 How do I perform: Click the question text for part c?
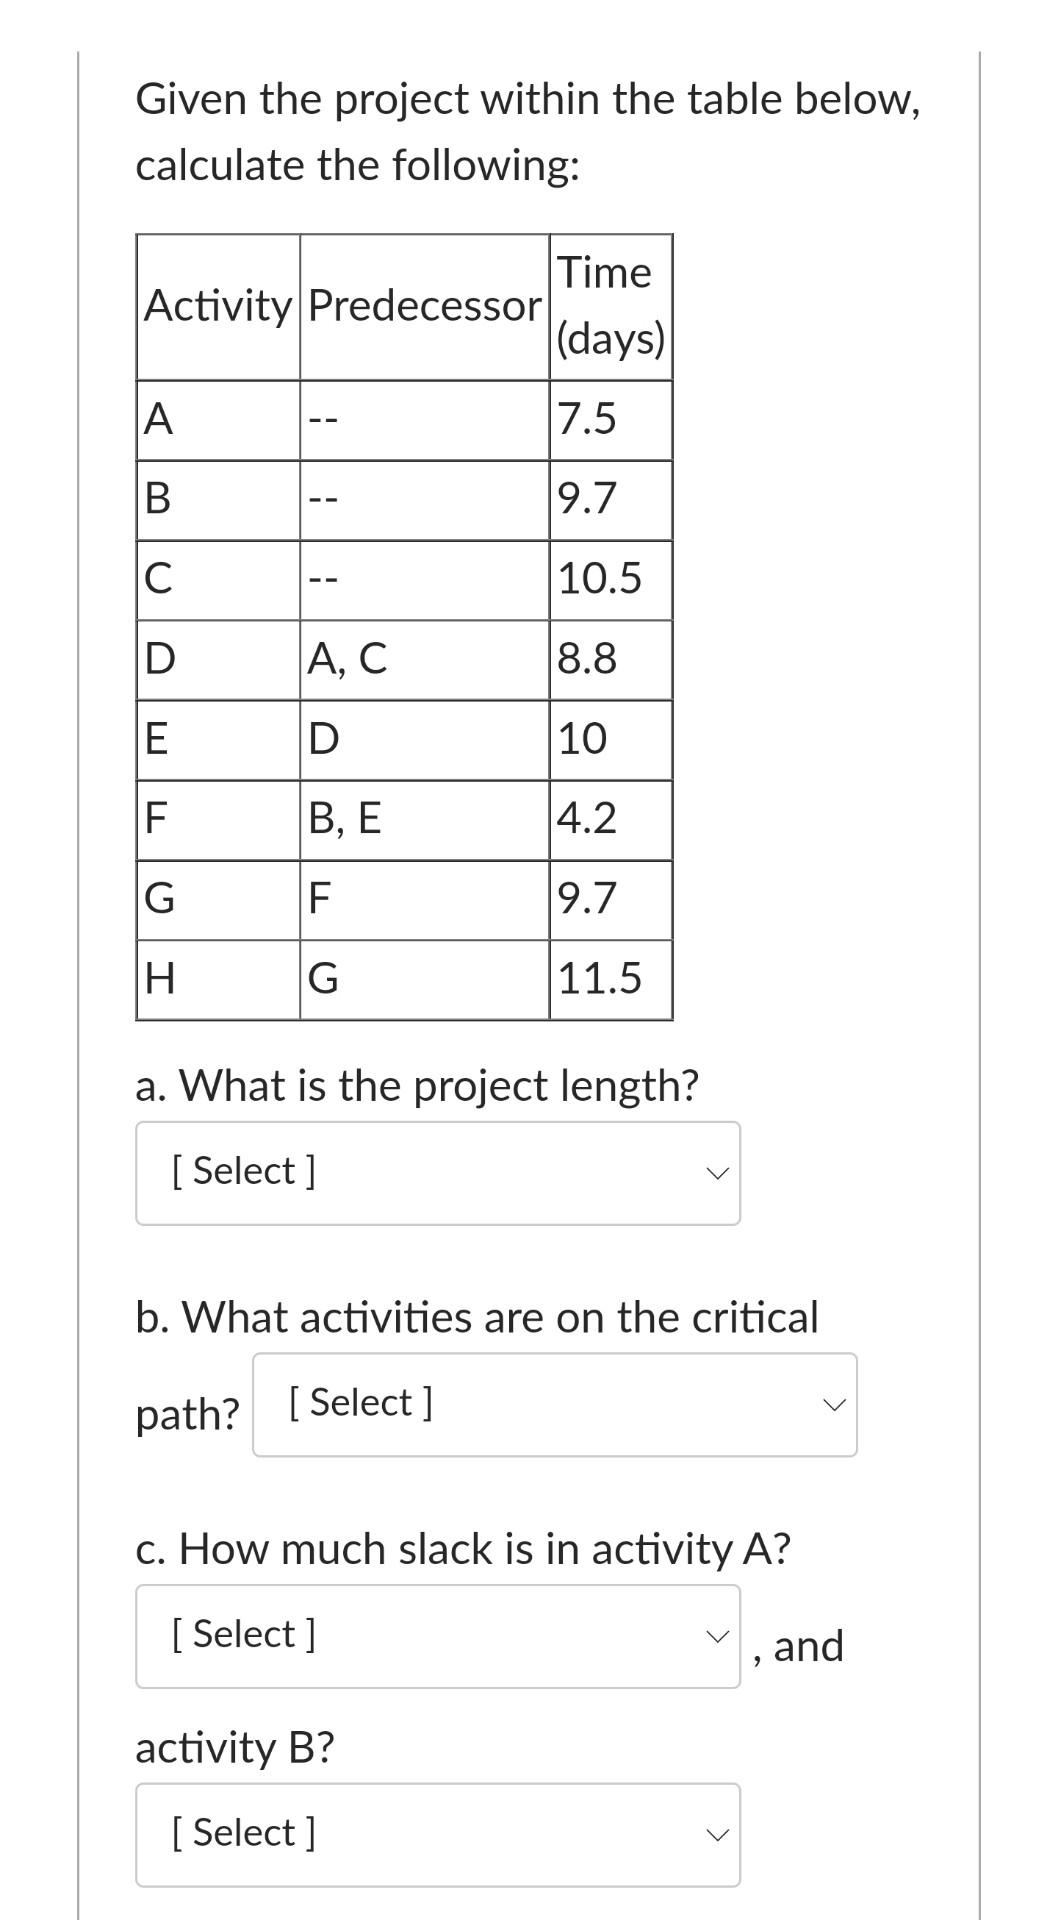[x=463, y=1548]
